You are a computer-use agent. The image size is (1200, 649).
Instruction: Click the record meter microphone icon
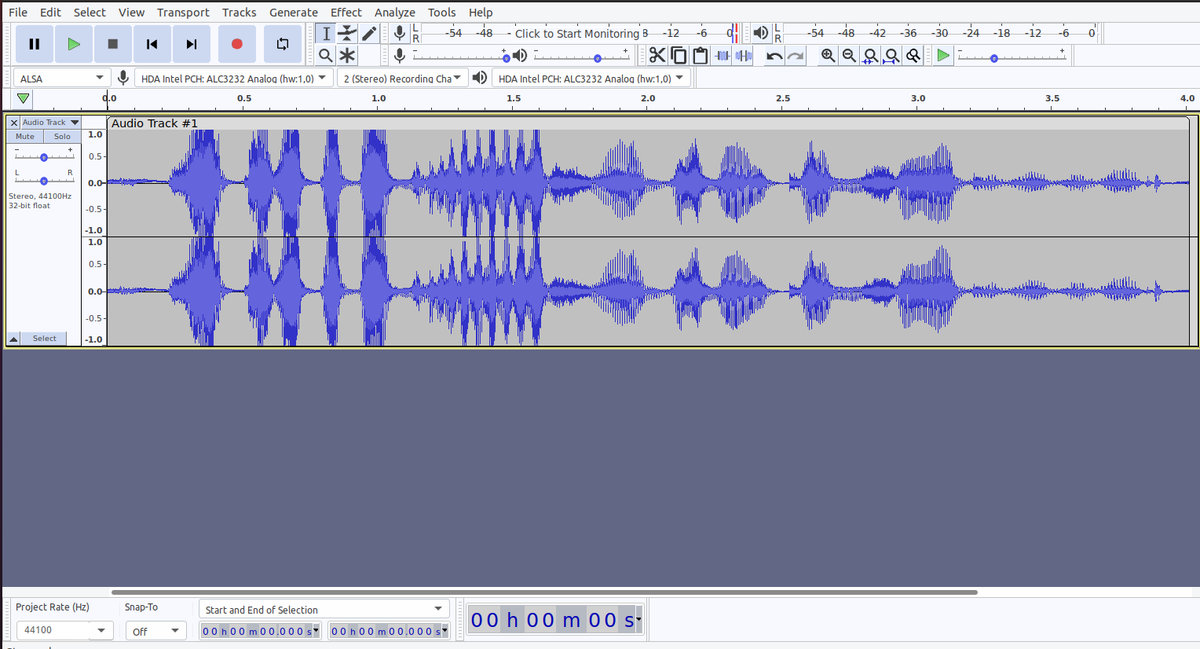click(x=399, y=33)
